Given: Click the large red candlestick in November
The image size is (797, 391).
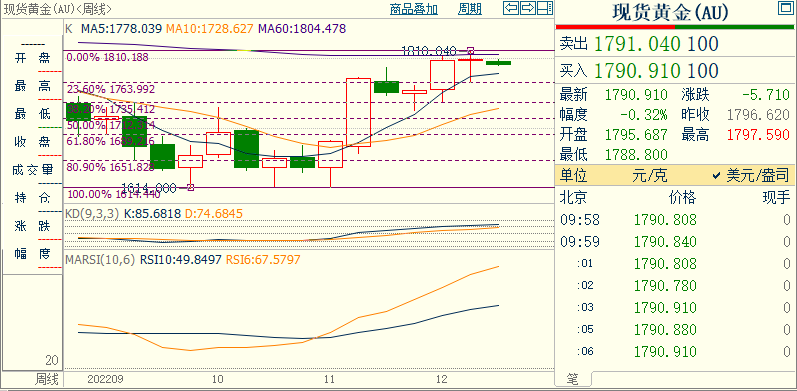Looking at the screenshot, I should (x=358, y=112).
